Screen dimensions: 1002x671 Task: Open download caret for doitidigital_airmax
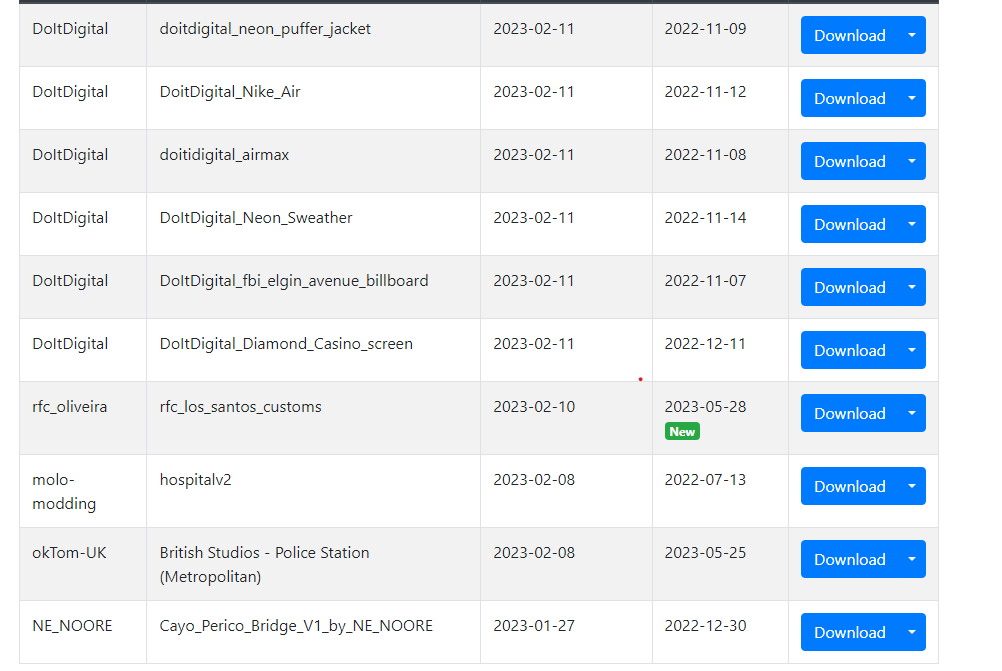(x=912, y=161)
